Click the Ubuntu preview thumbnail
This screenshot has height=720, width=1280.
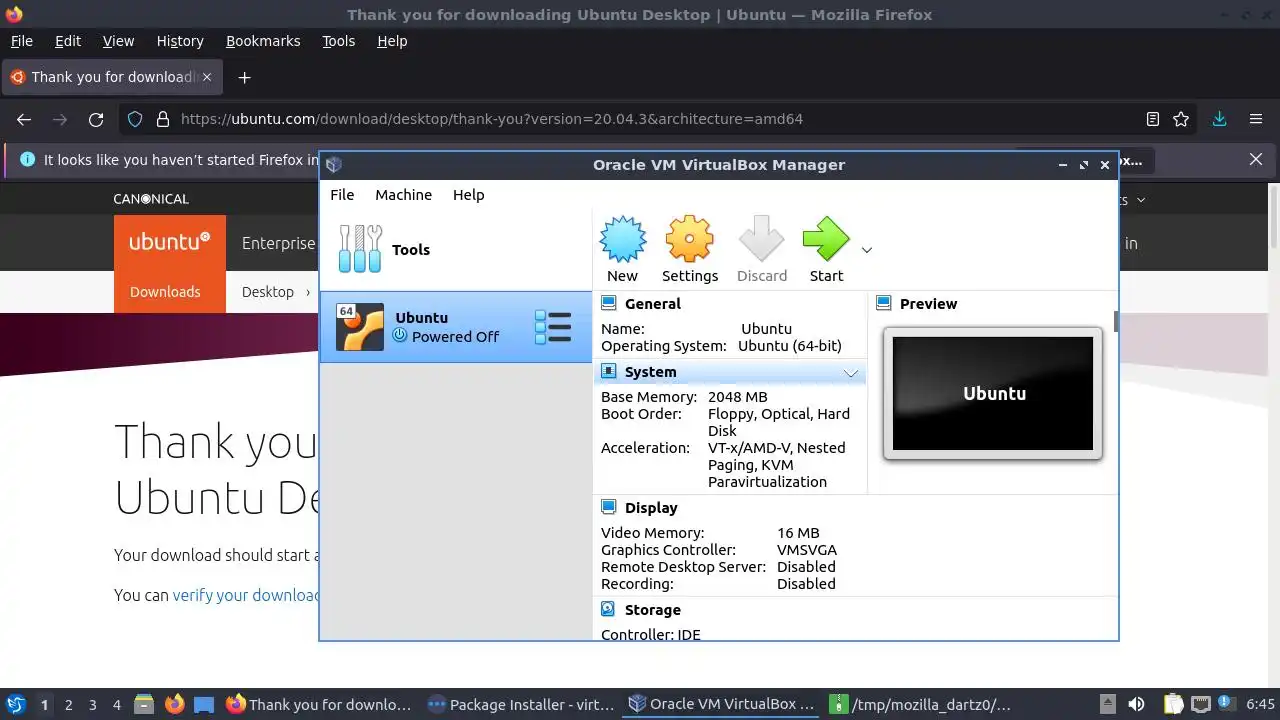[993, 393]
